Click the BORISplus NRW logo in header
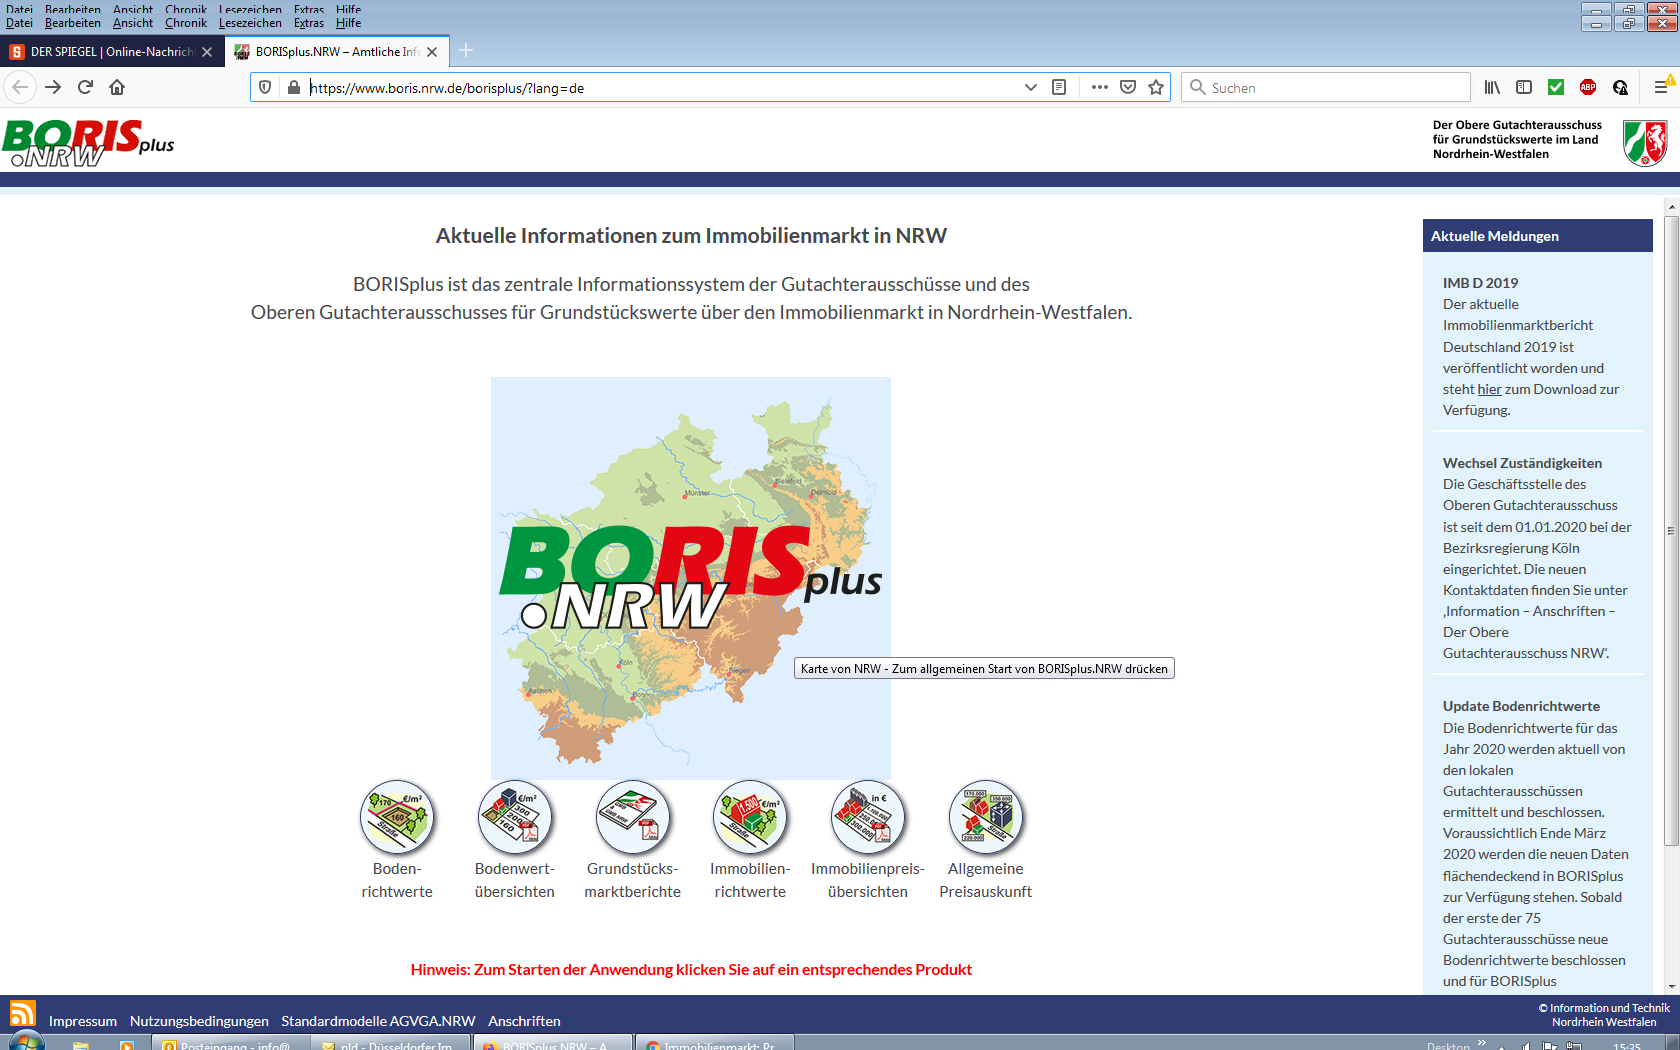The image size is (1680, 1050). pyautogui.click(x=88, y=142)
